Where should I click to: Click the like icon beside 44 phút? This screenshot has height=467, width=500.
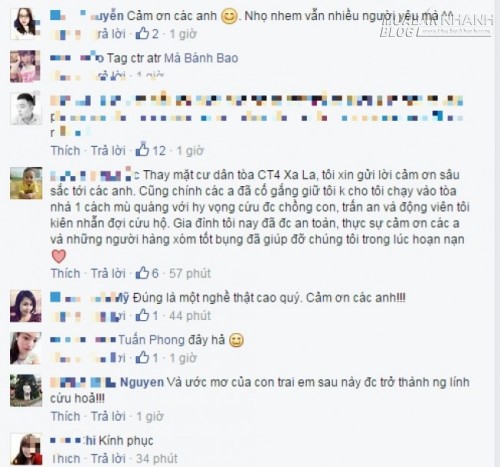142,315
